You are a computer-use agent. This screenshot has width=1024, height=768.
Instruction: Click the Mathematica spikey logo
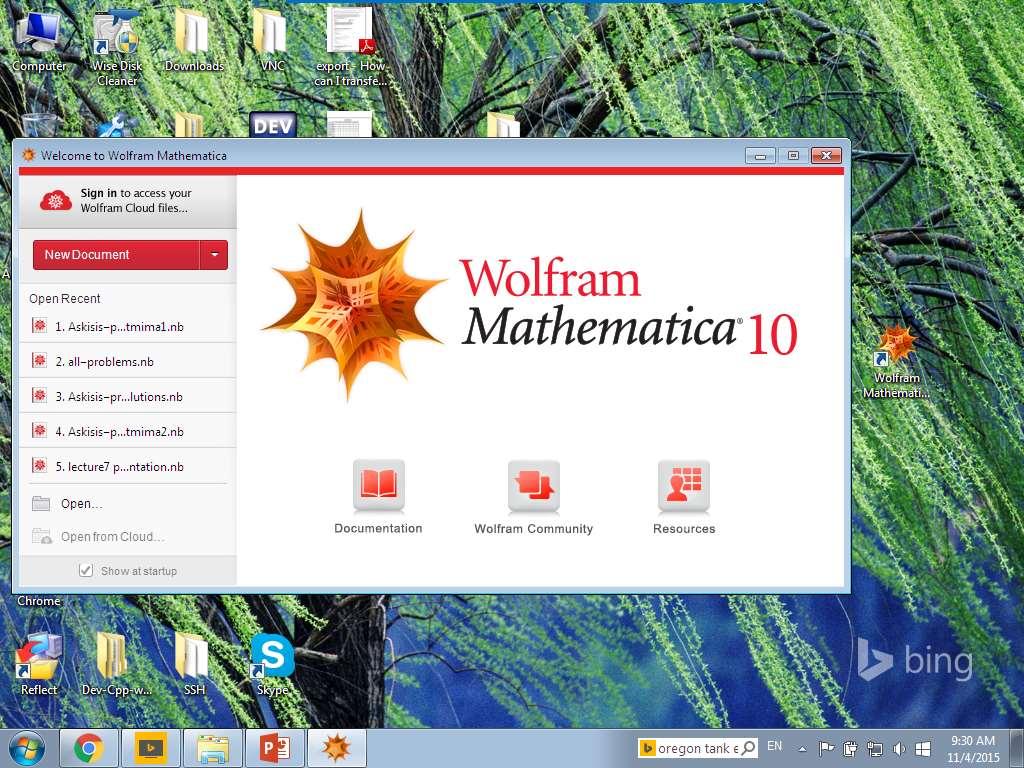point(353,305)
